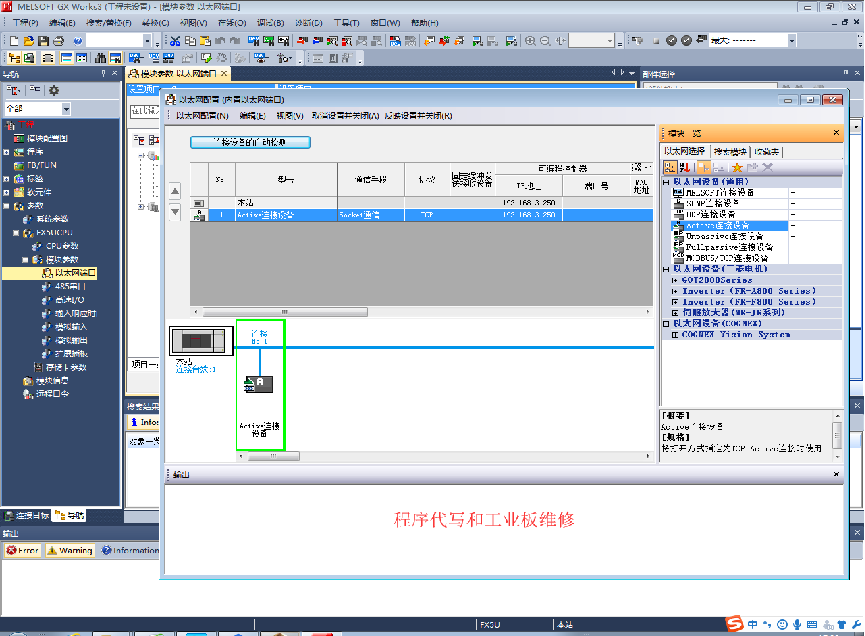865x636 pixels.
Task: Expand the GOT2000Series node
Action: pyautogui.click(x=675, y=280)
